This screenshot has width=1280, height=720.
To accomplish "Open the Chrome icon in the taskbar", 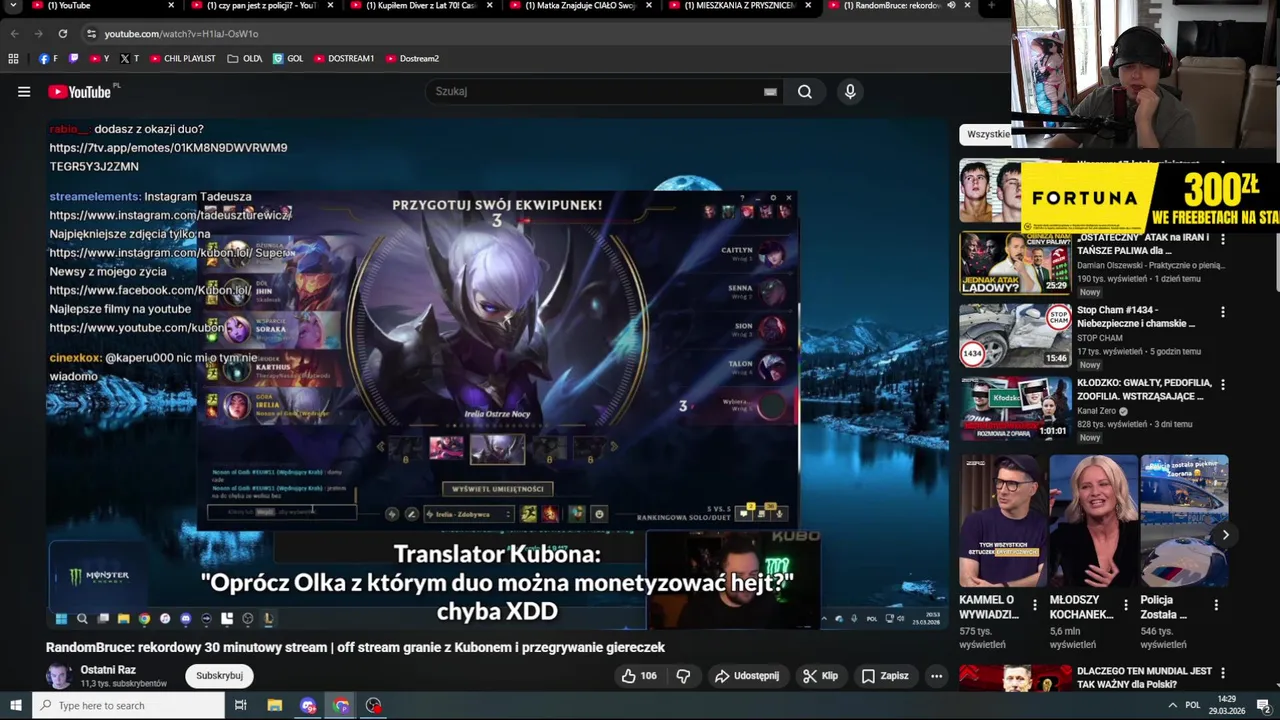I will point(341,706).
